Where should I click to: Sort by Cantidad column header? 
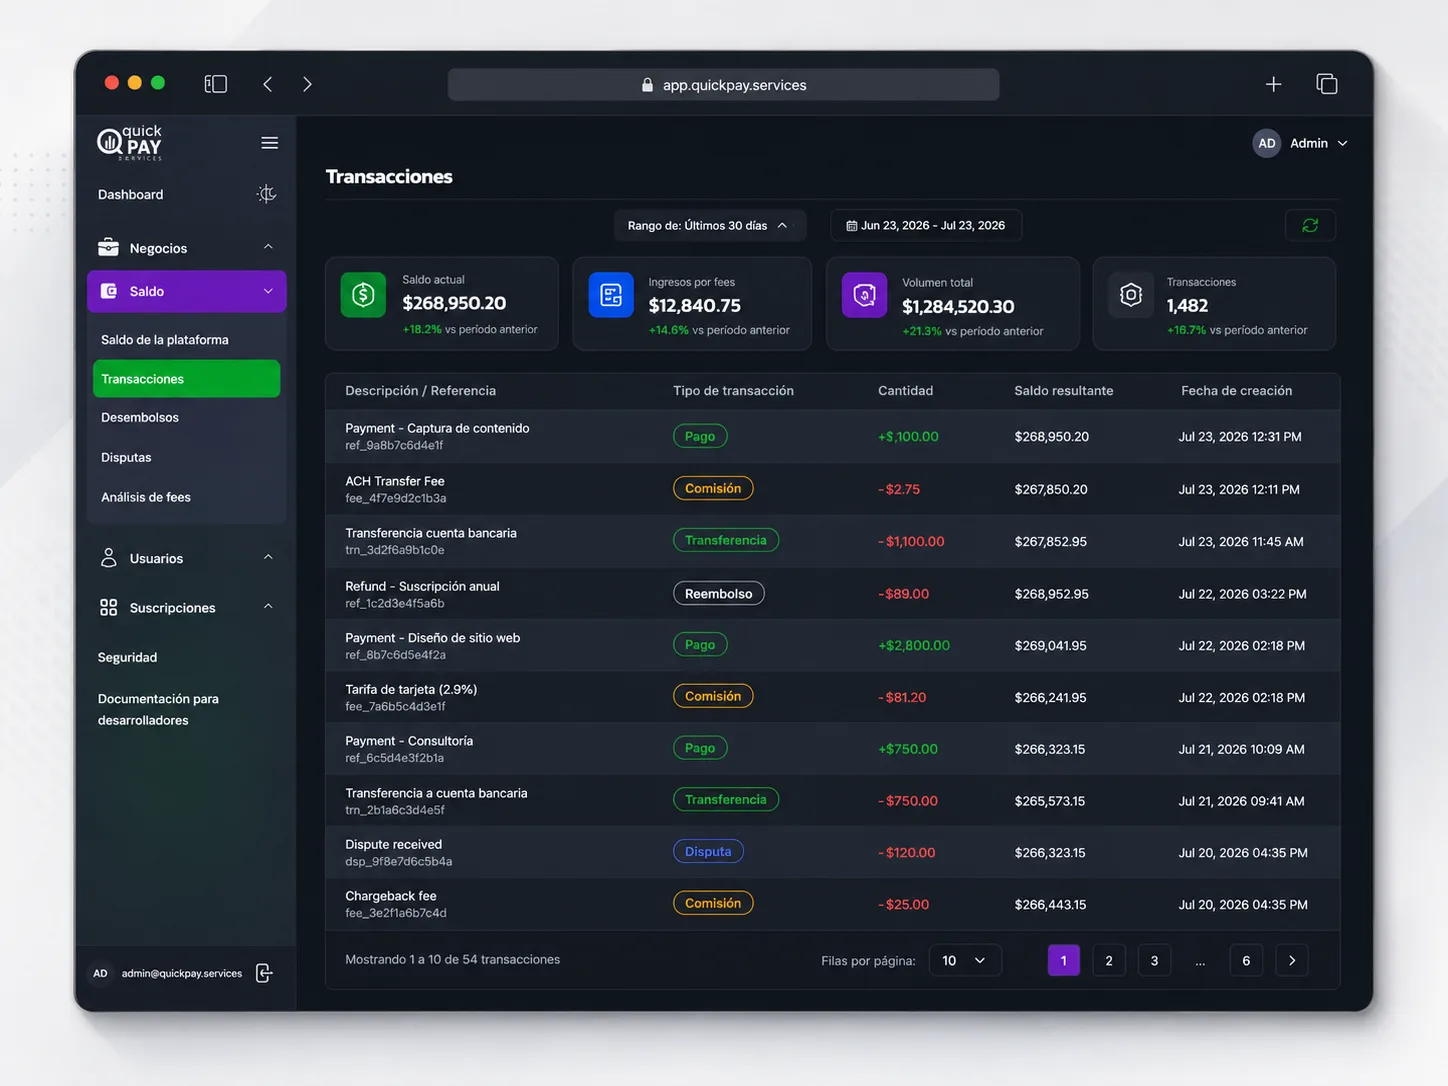(x=905, y=391)
